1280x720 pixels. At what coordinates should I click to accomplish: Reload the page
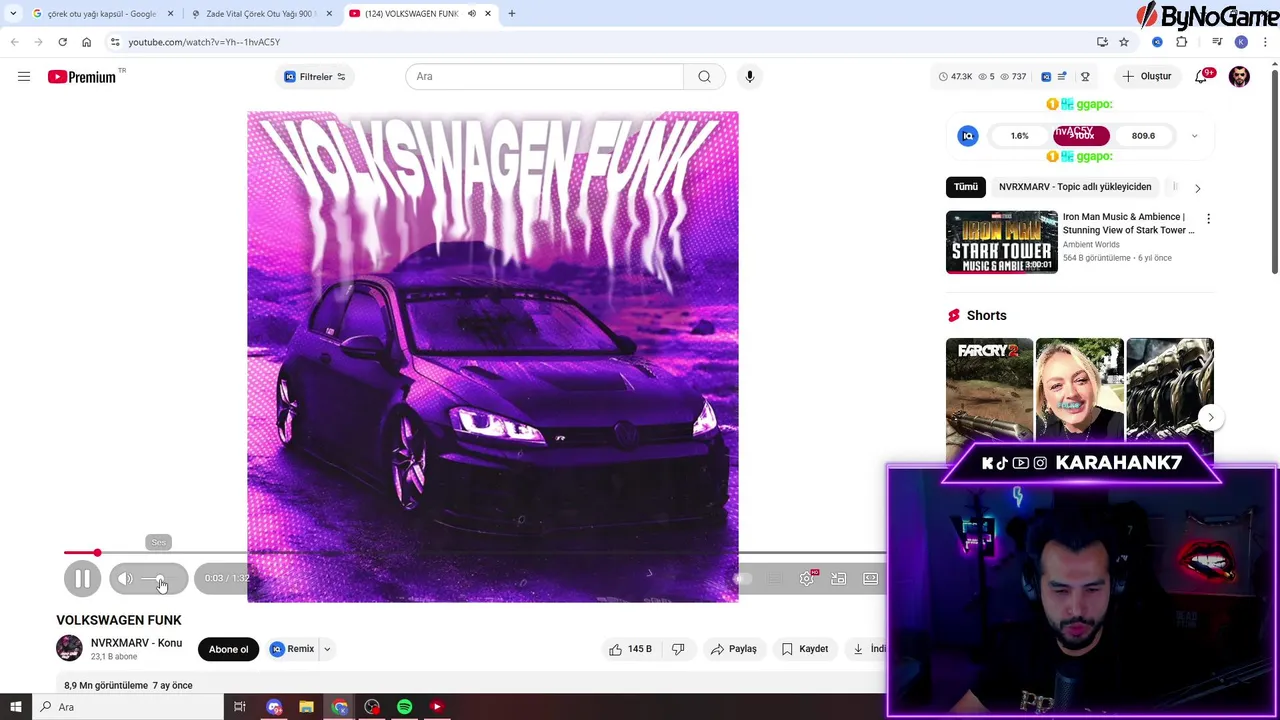pos(62,42)
